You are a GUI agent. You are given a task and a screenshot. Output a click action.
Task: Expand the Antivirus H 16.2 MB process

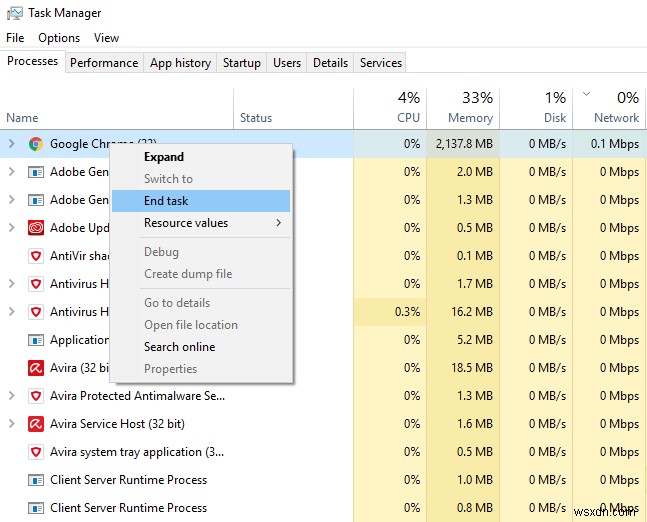click(12, 312)
